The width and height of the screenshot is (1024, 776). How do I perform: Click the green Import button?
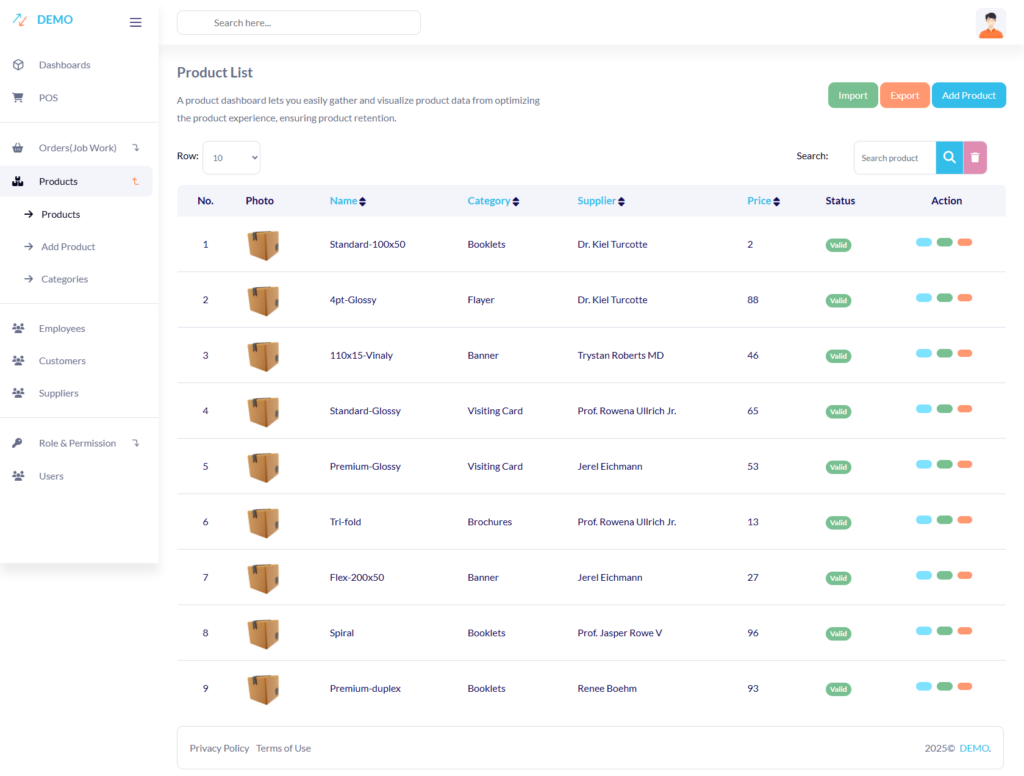[852, 95]
